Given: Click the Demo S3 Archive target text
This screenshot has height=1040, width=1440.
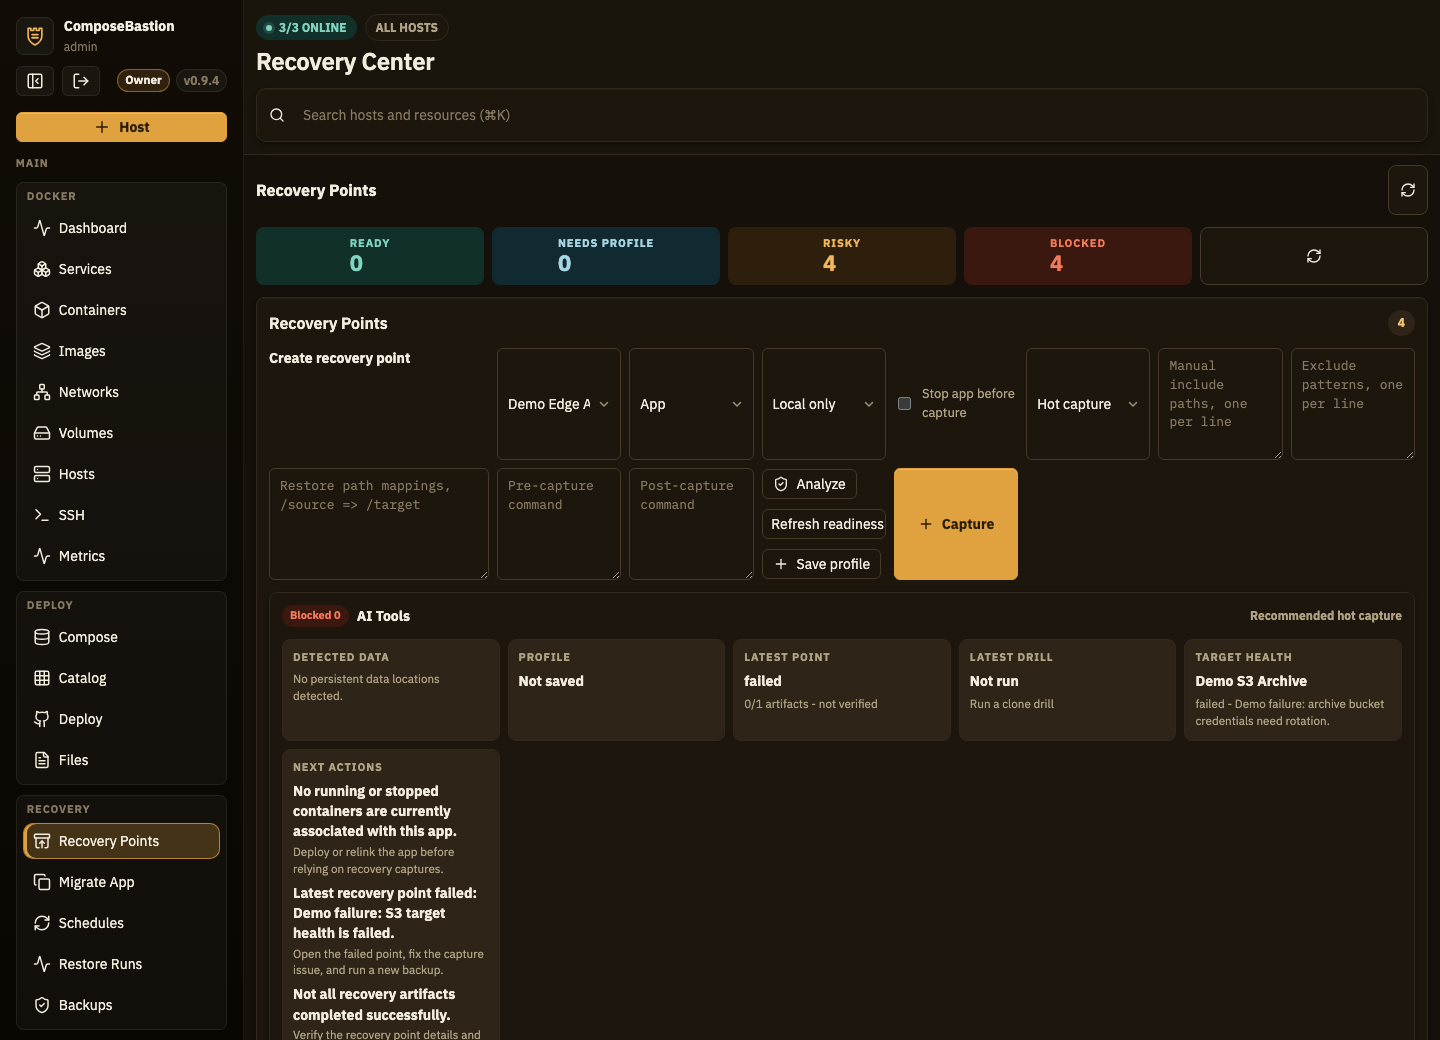Looking at the screenshot, I should click(1251, 681).
